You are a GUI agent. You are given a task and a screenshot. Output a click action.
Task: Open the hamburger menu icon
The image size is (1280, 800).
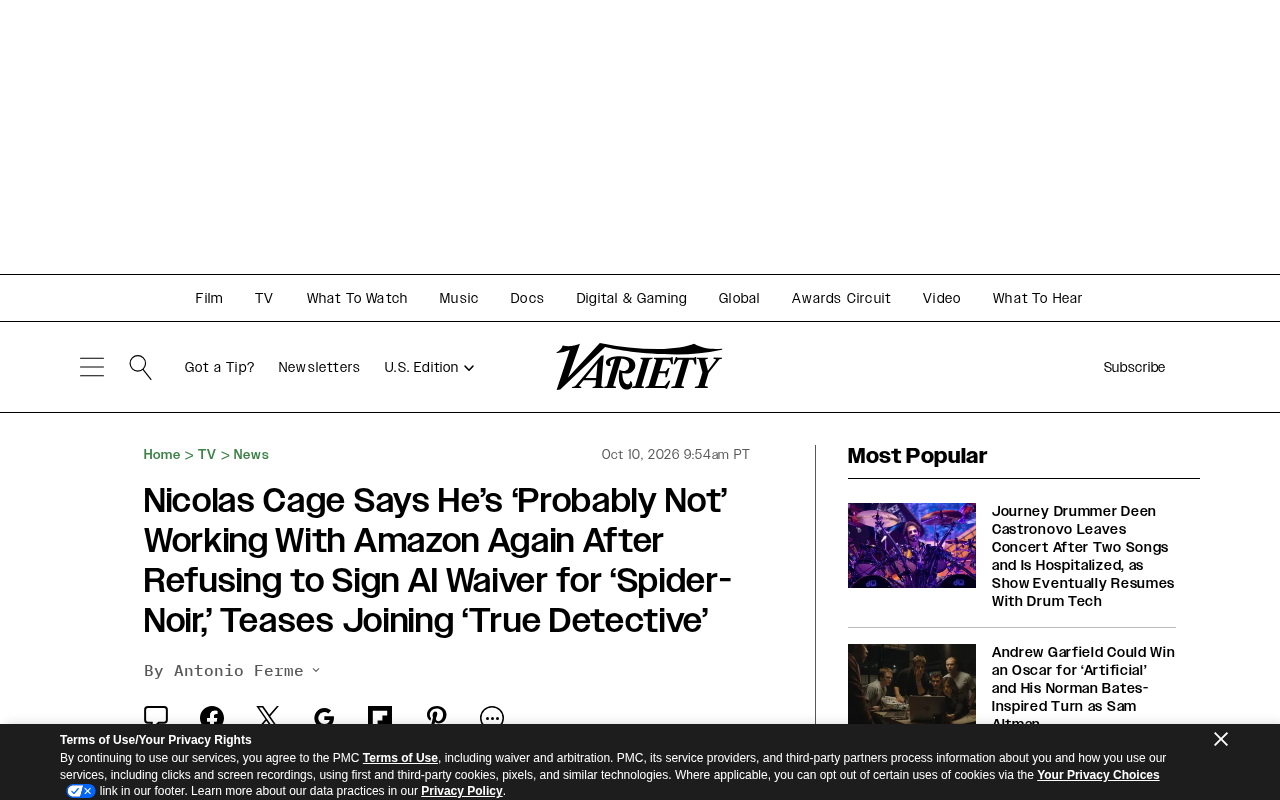(x=92, y=367)
